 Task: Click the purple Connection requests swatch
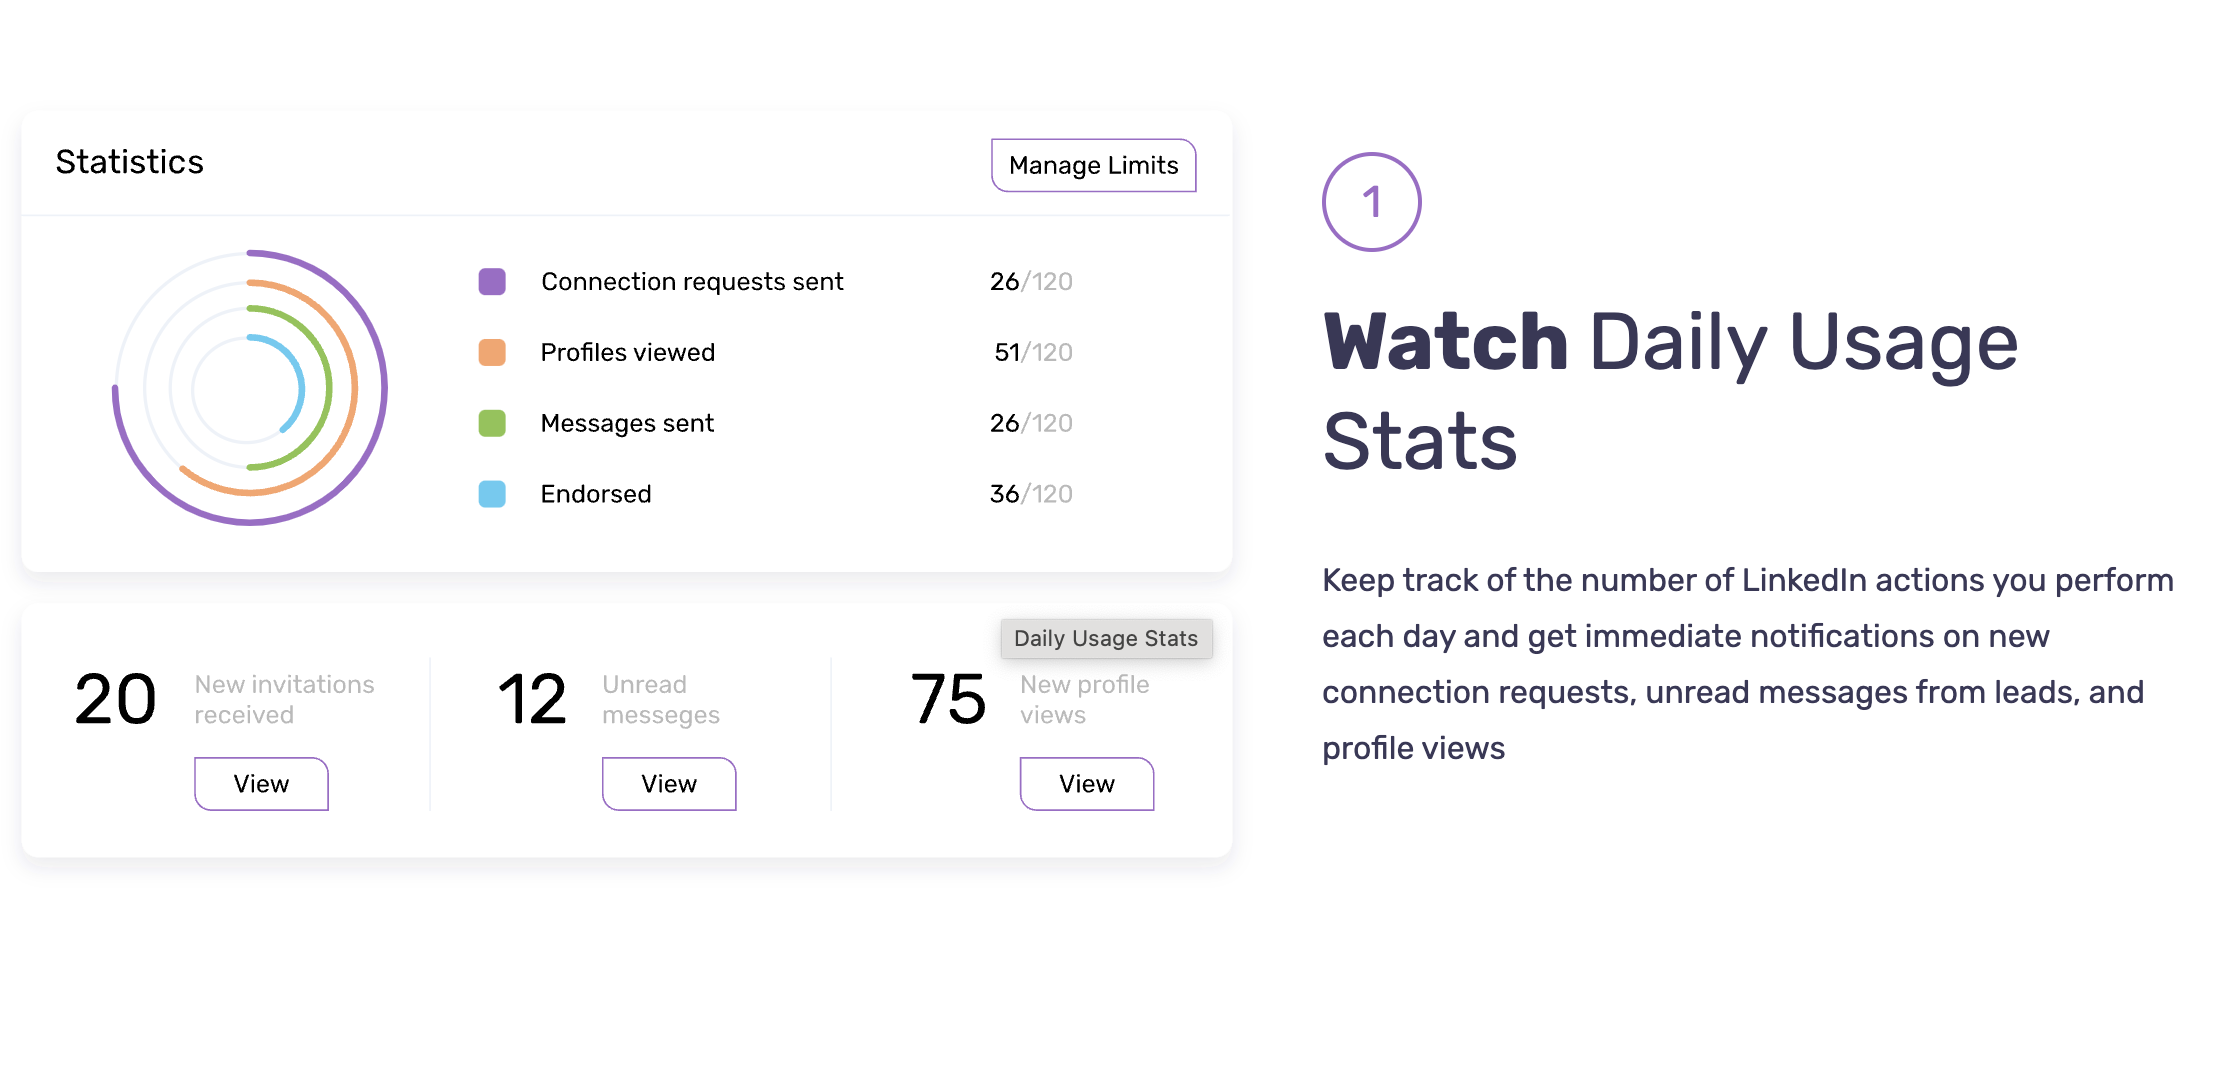[x=492, y=282]
